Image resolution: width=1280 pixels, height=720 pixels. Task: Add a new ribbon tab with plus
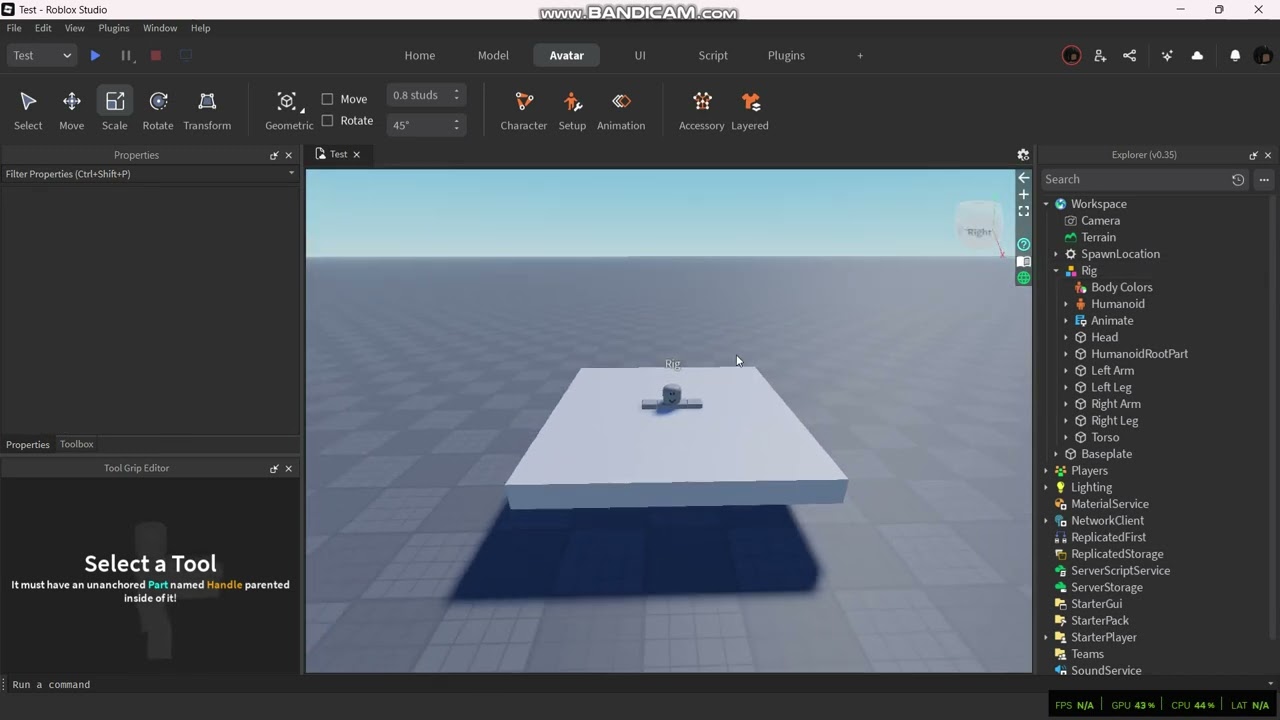tap(860, 56)
